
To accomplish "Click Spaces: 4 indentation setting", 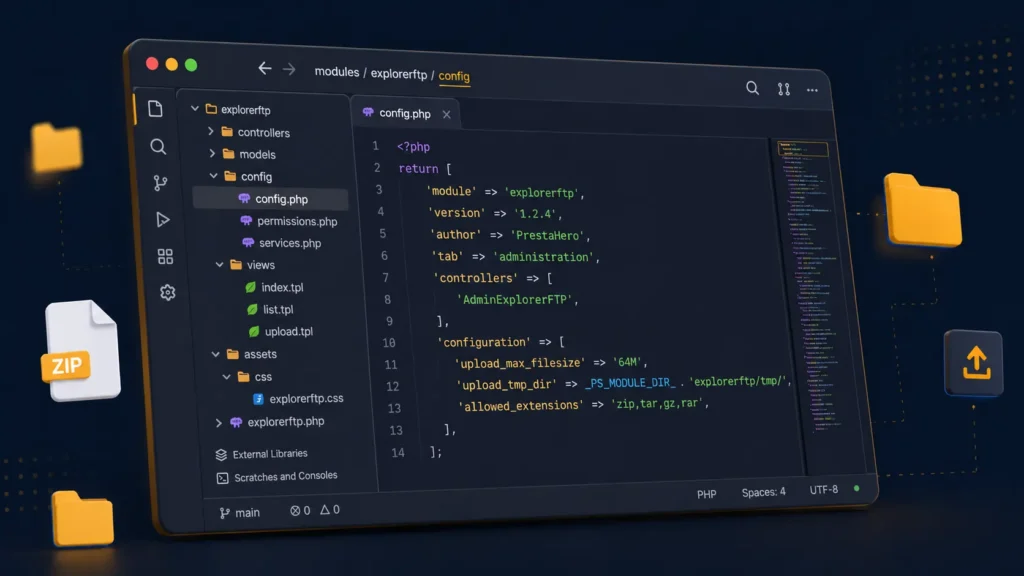I will [x=763, y=492].
